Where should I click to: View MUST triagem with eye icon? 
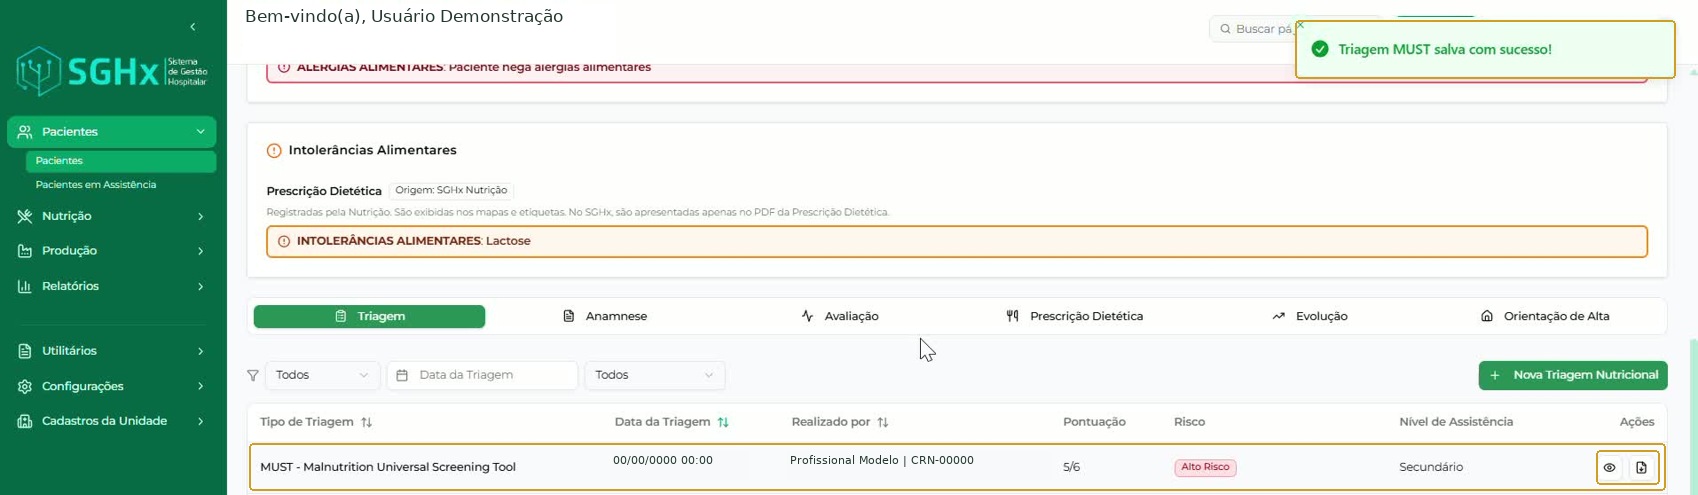(1609, 467)
